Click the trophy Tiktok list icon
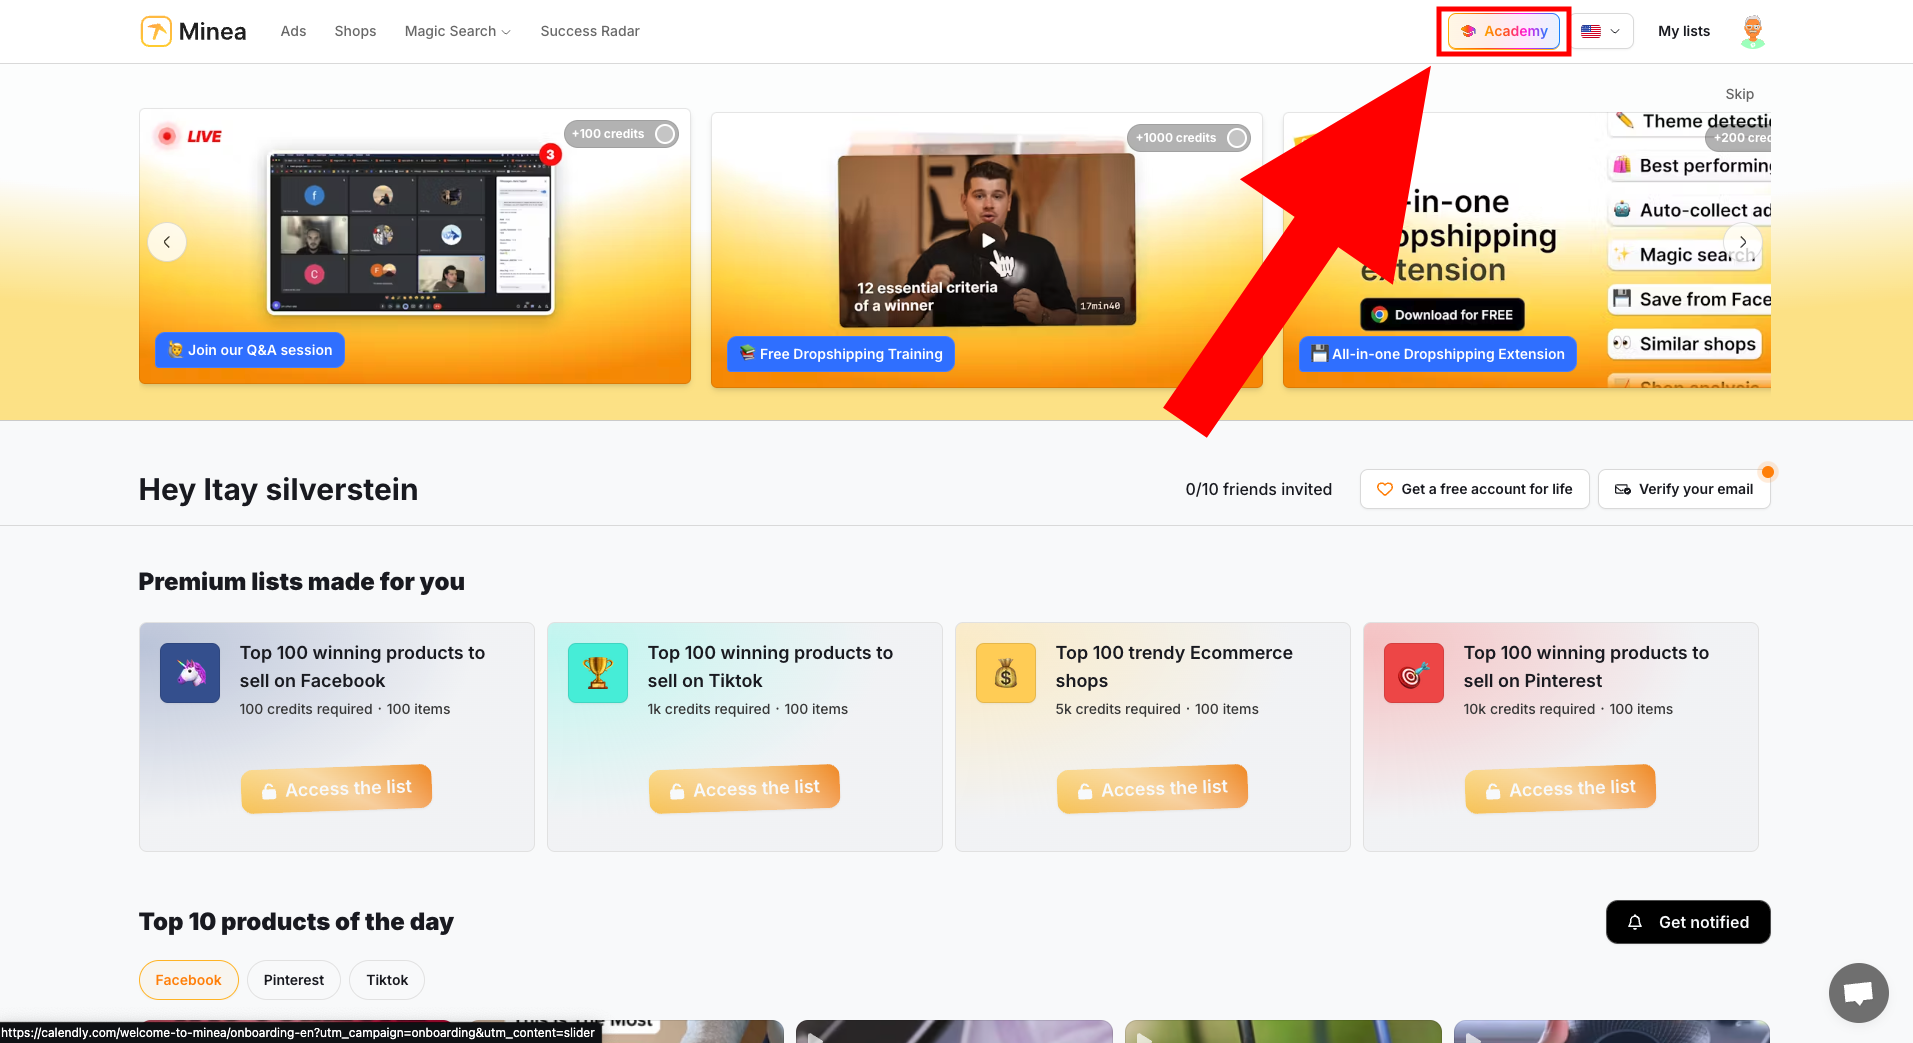This screenshot has width=1913, height=1043. tap(598, 673)
